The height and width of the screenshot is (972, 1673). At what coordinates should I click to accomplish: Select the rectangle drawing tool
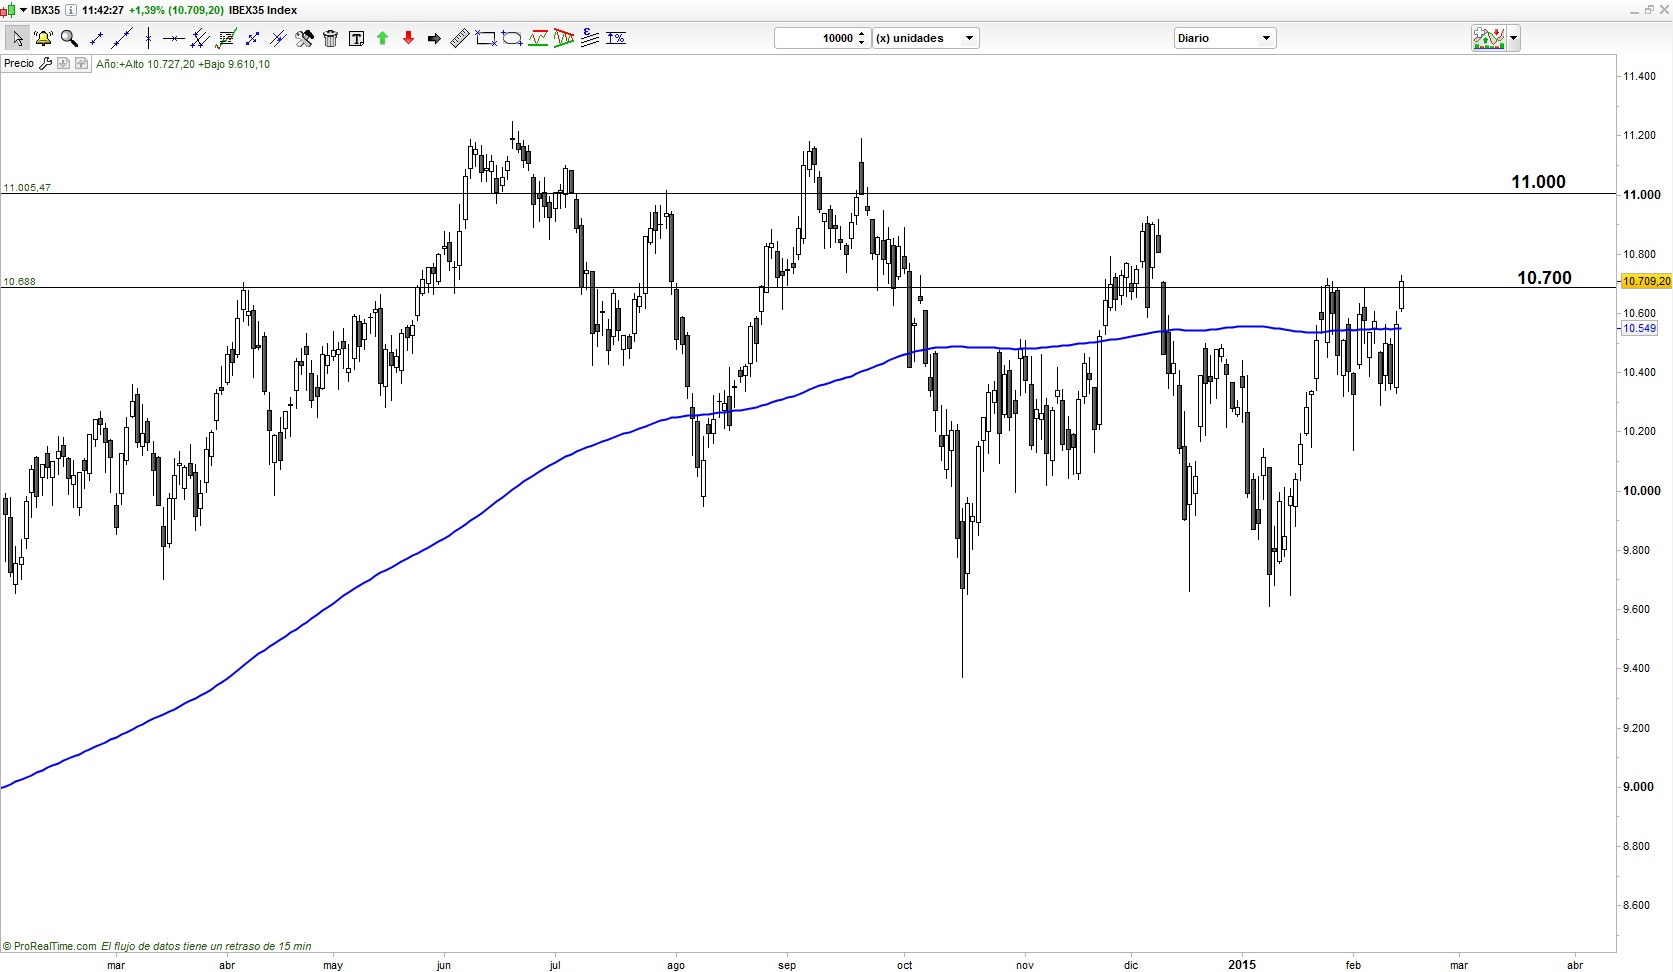[x=486, y=38]
